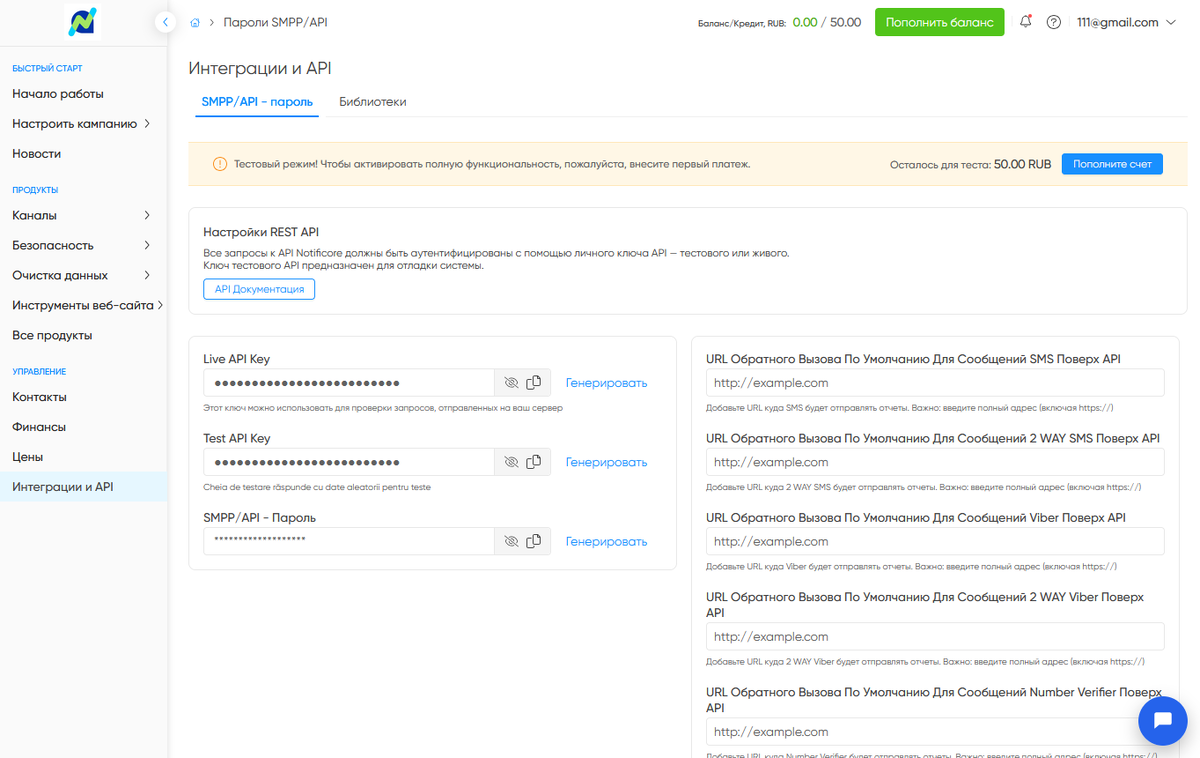Click the Интеграции и API page title
This screenshot has height=758, width=1200.
259,68
